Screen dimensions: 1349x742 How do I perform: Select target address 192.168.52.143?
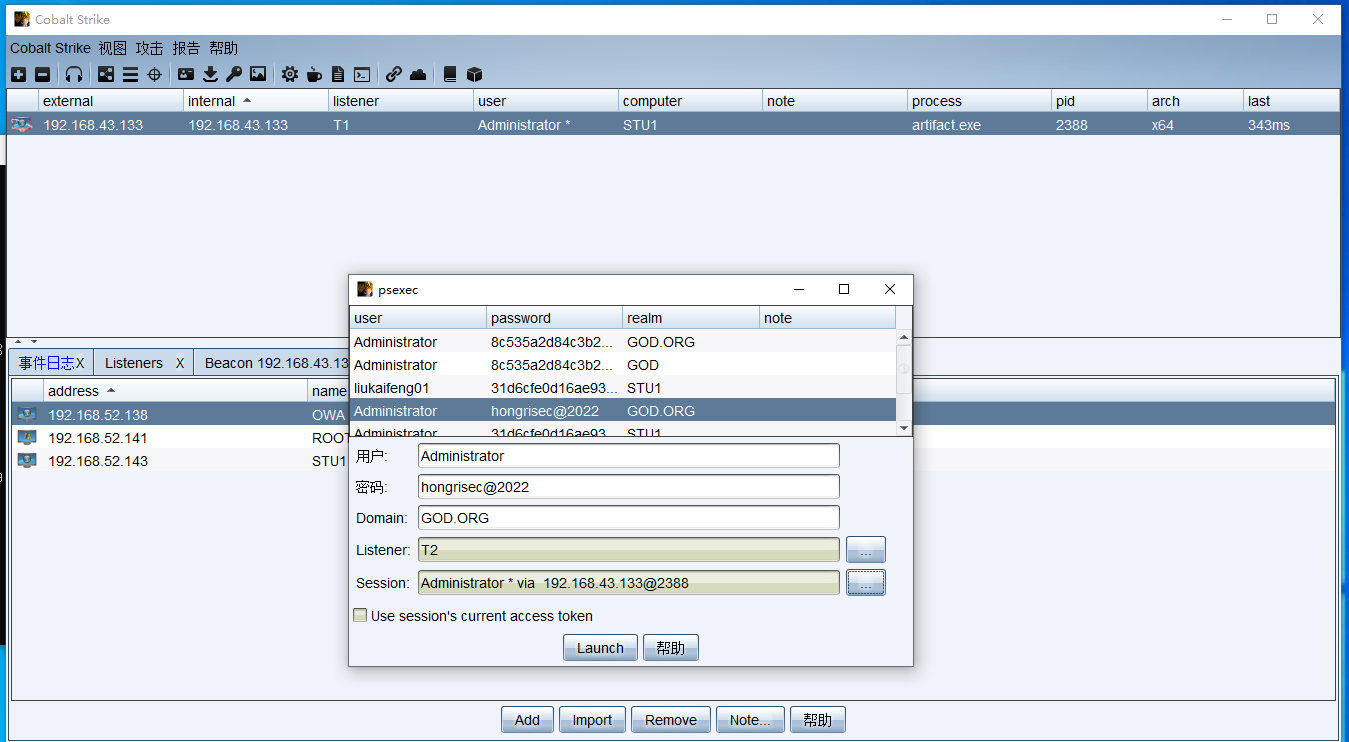click(x=98, y=461)
